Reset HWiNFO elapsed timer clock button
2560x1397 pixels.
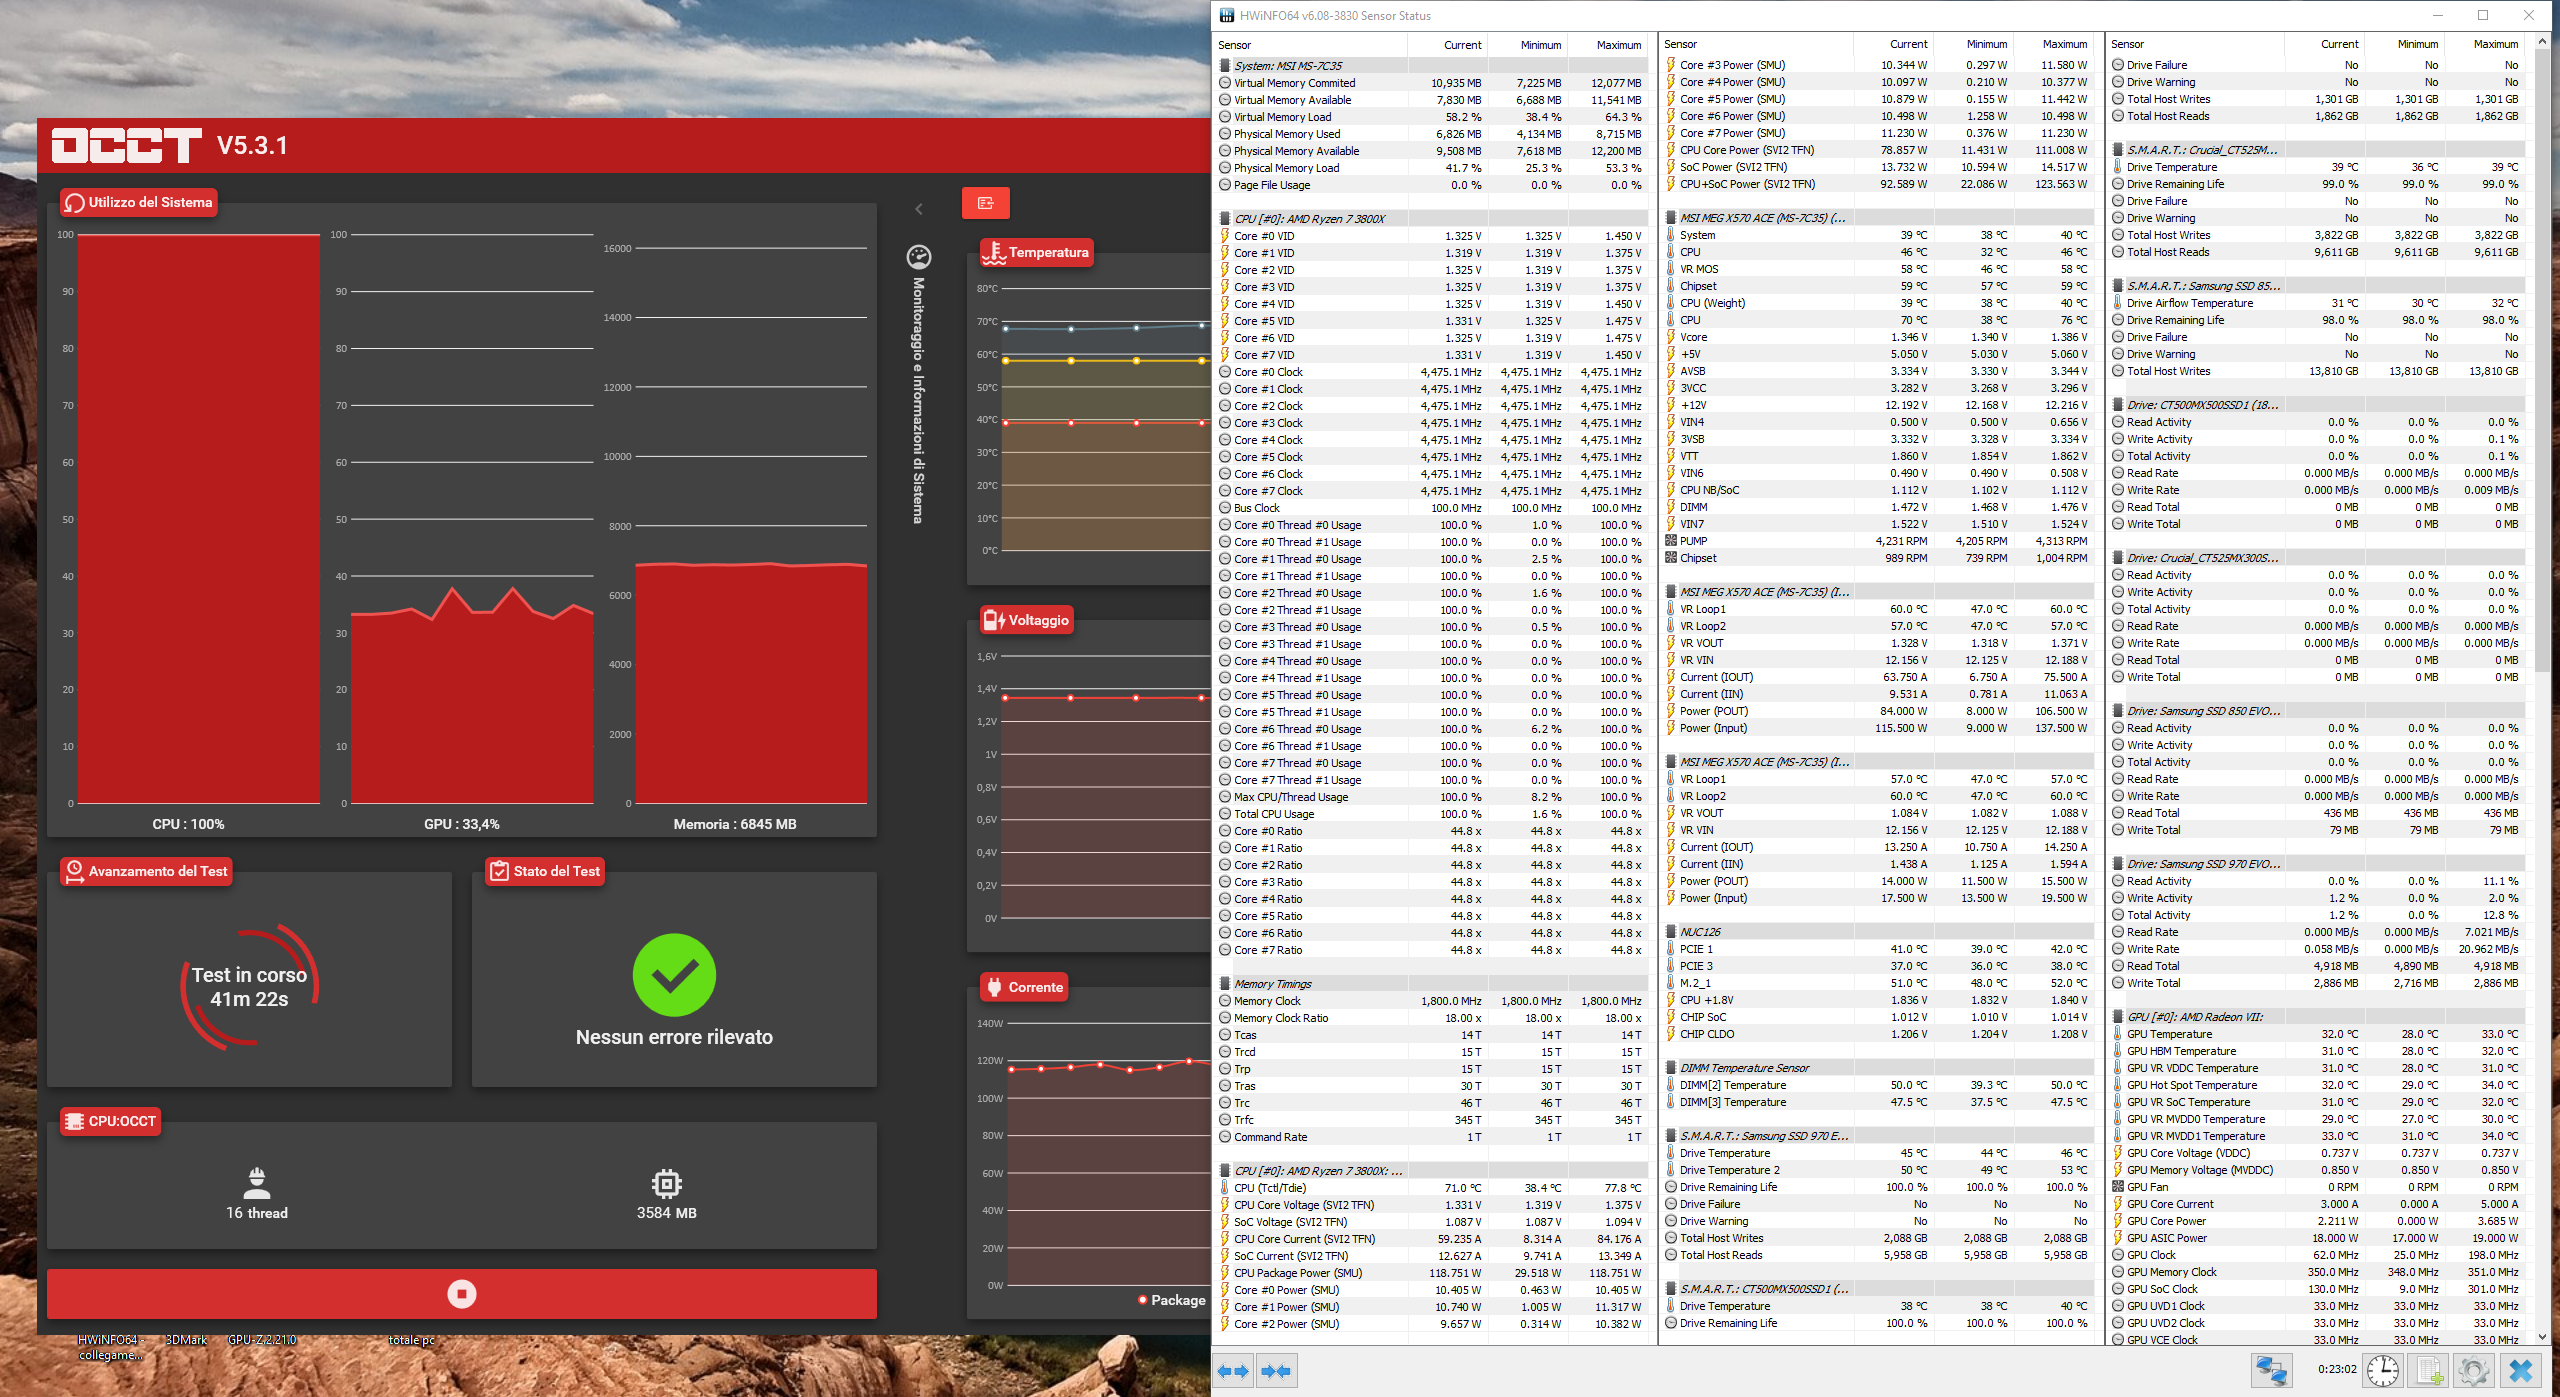2383,1370
